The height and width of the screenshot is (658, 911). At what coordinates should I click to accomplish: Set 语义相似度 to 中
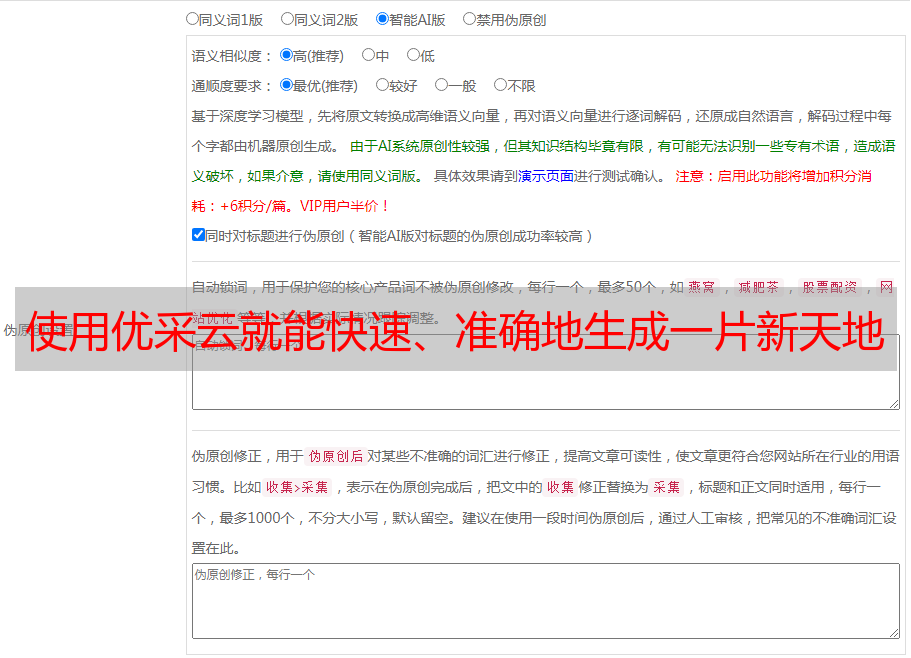point(368,55)
